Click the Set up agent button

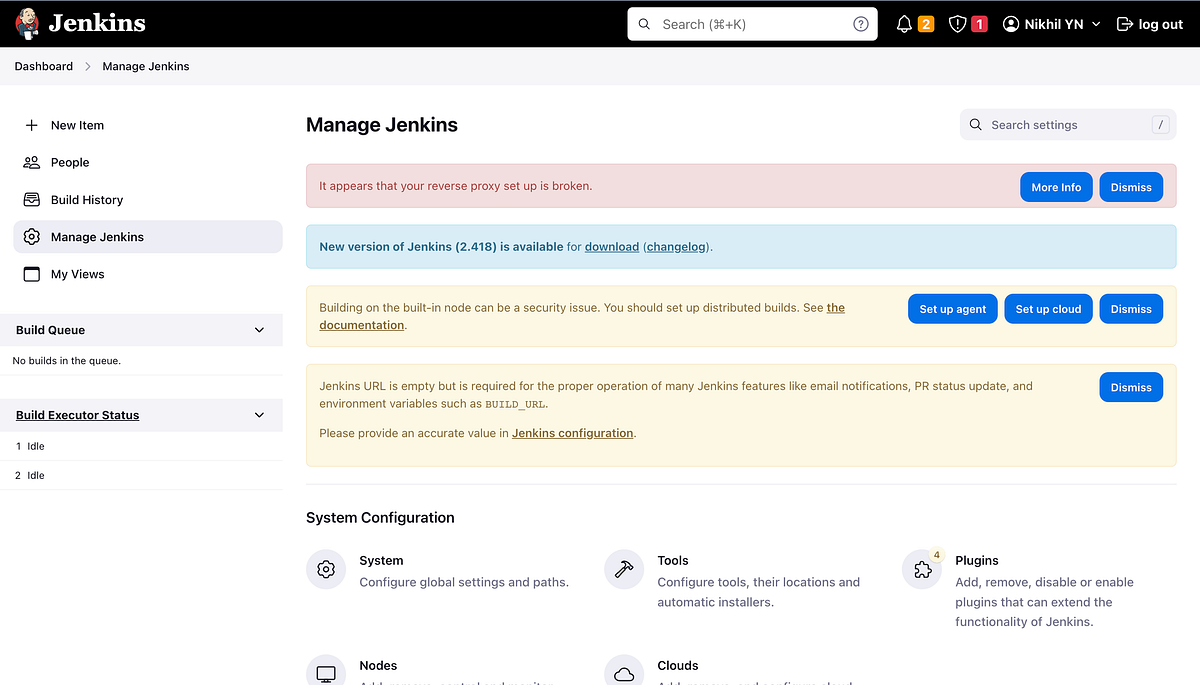pos(952,308)
